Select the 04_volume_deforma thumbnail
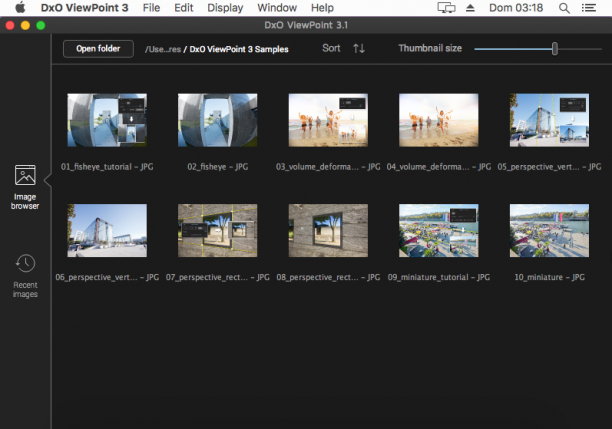 click(438, 120)
